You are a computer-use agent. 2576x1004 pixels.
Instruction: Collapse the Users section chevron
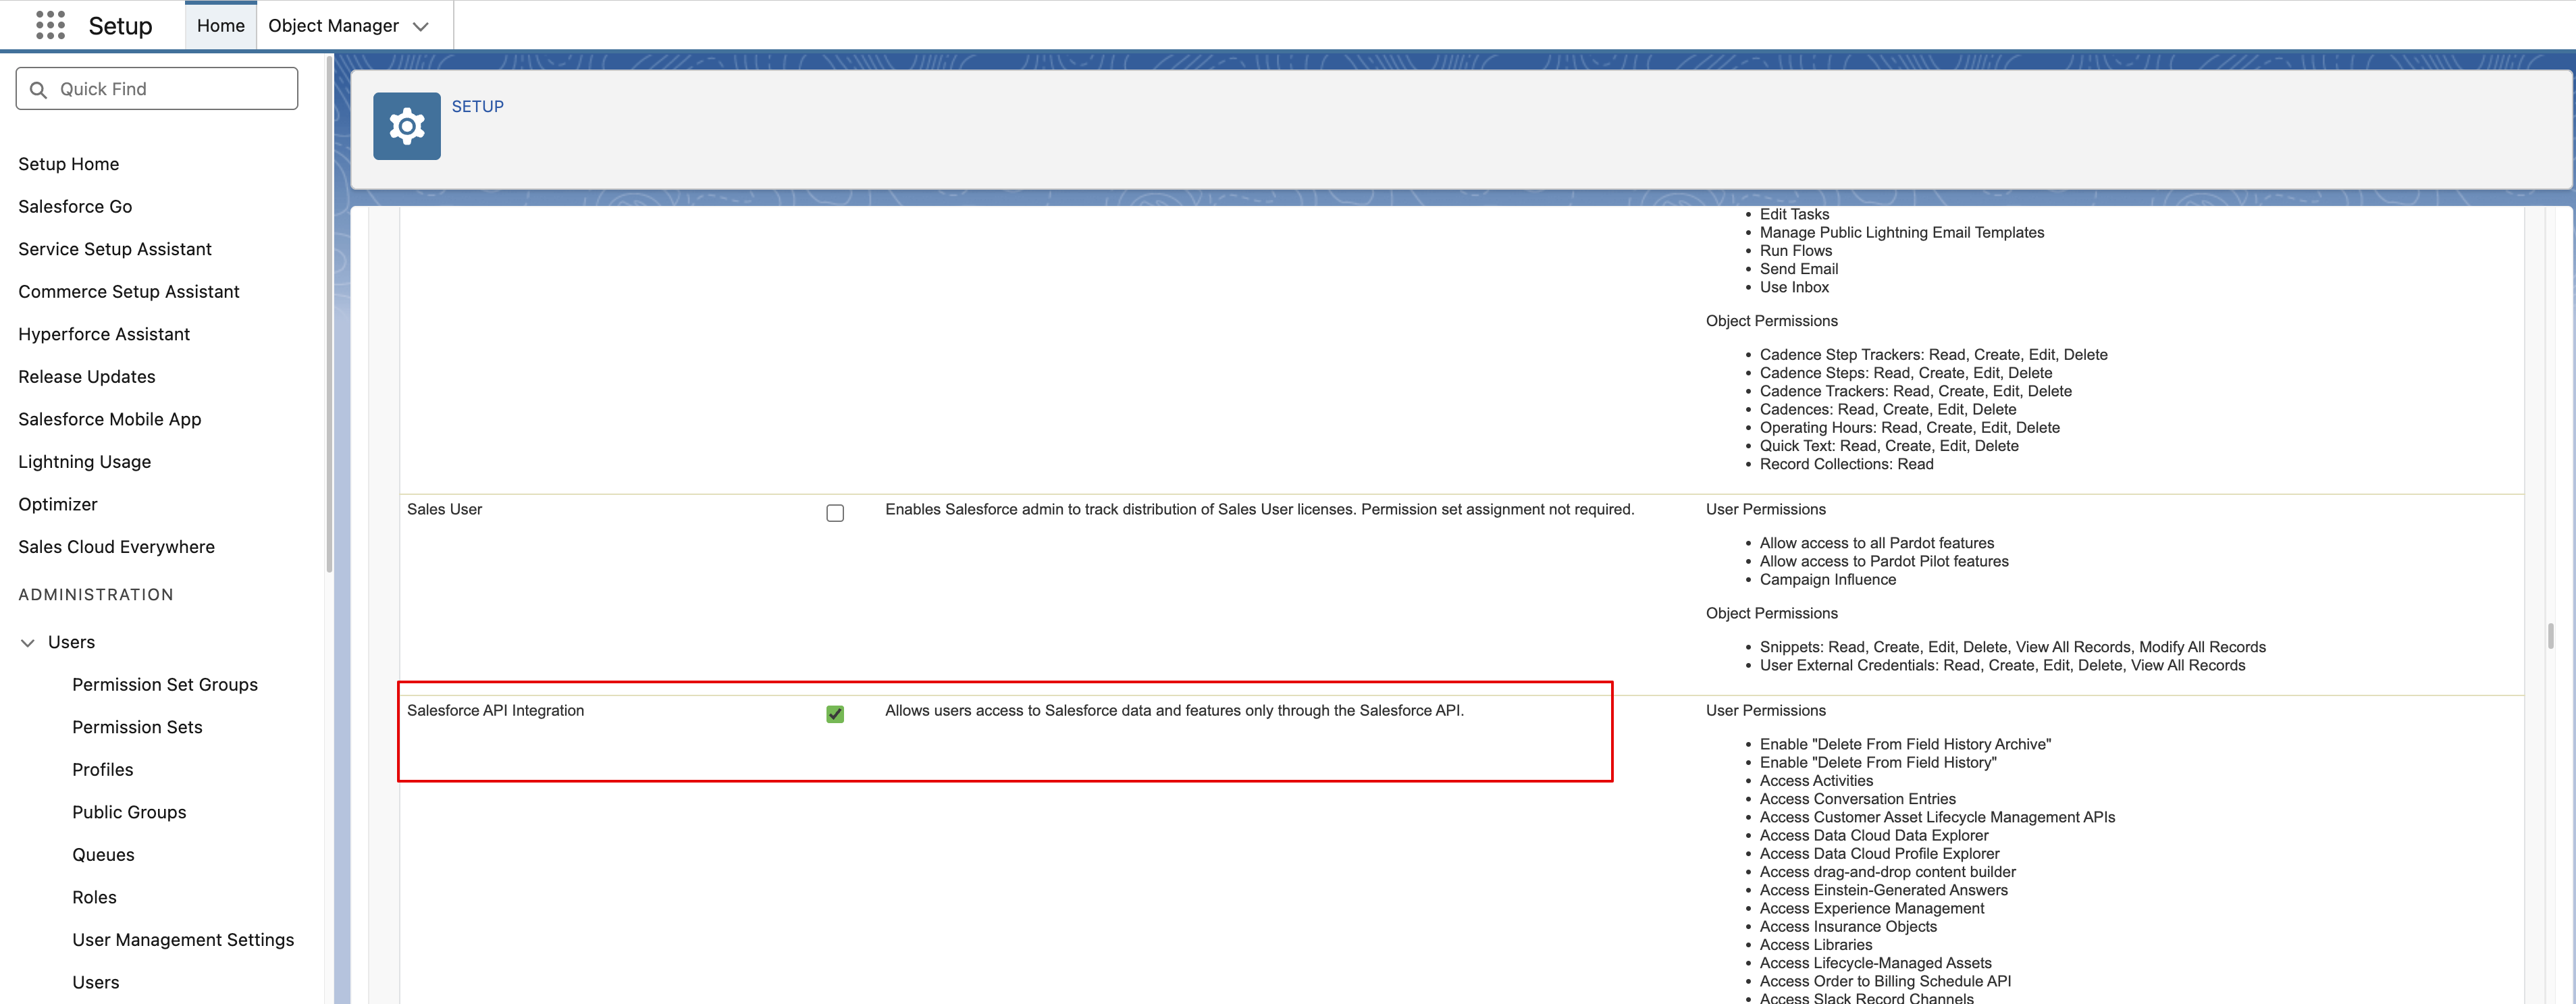point(28,643)
